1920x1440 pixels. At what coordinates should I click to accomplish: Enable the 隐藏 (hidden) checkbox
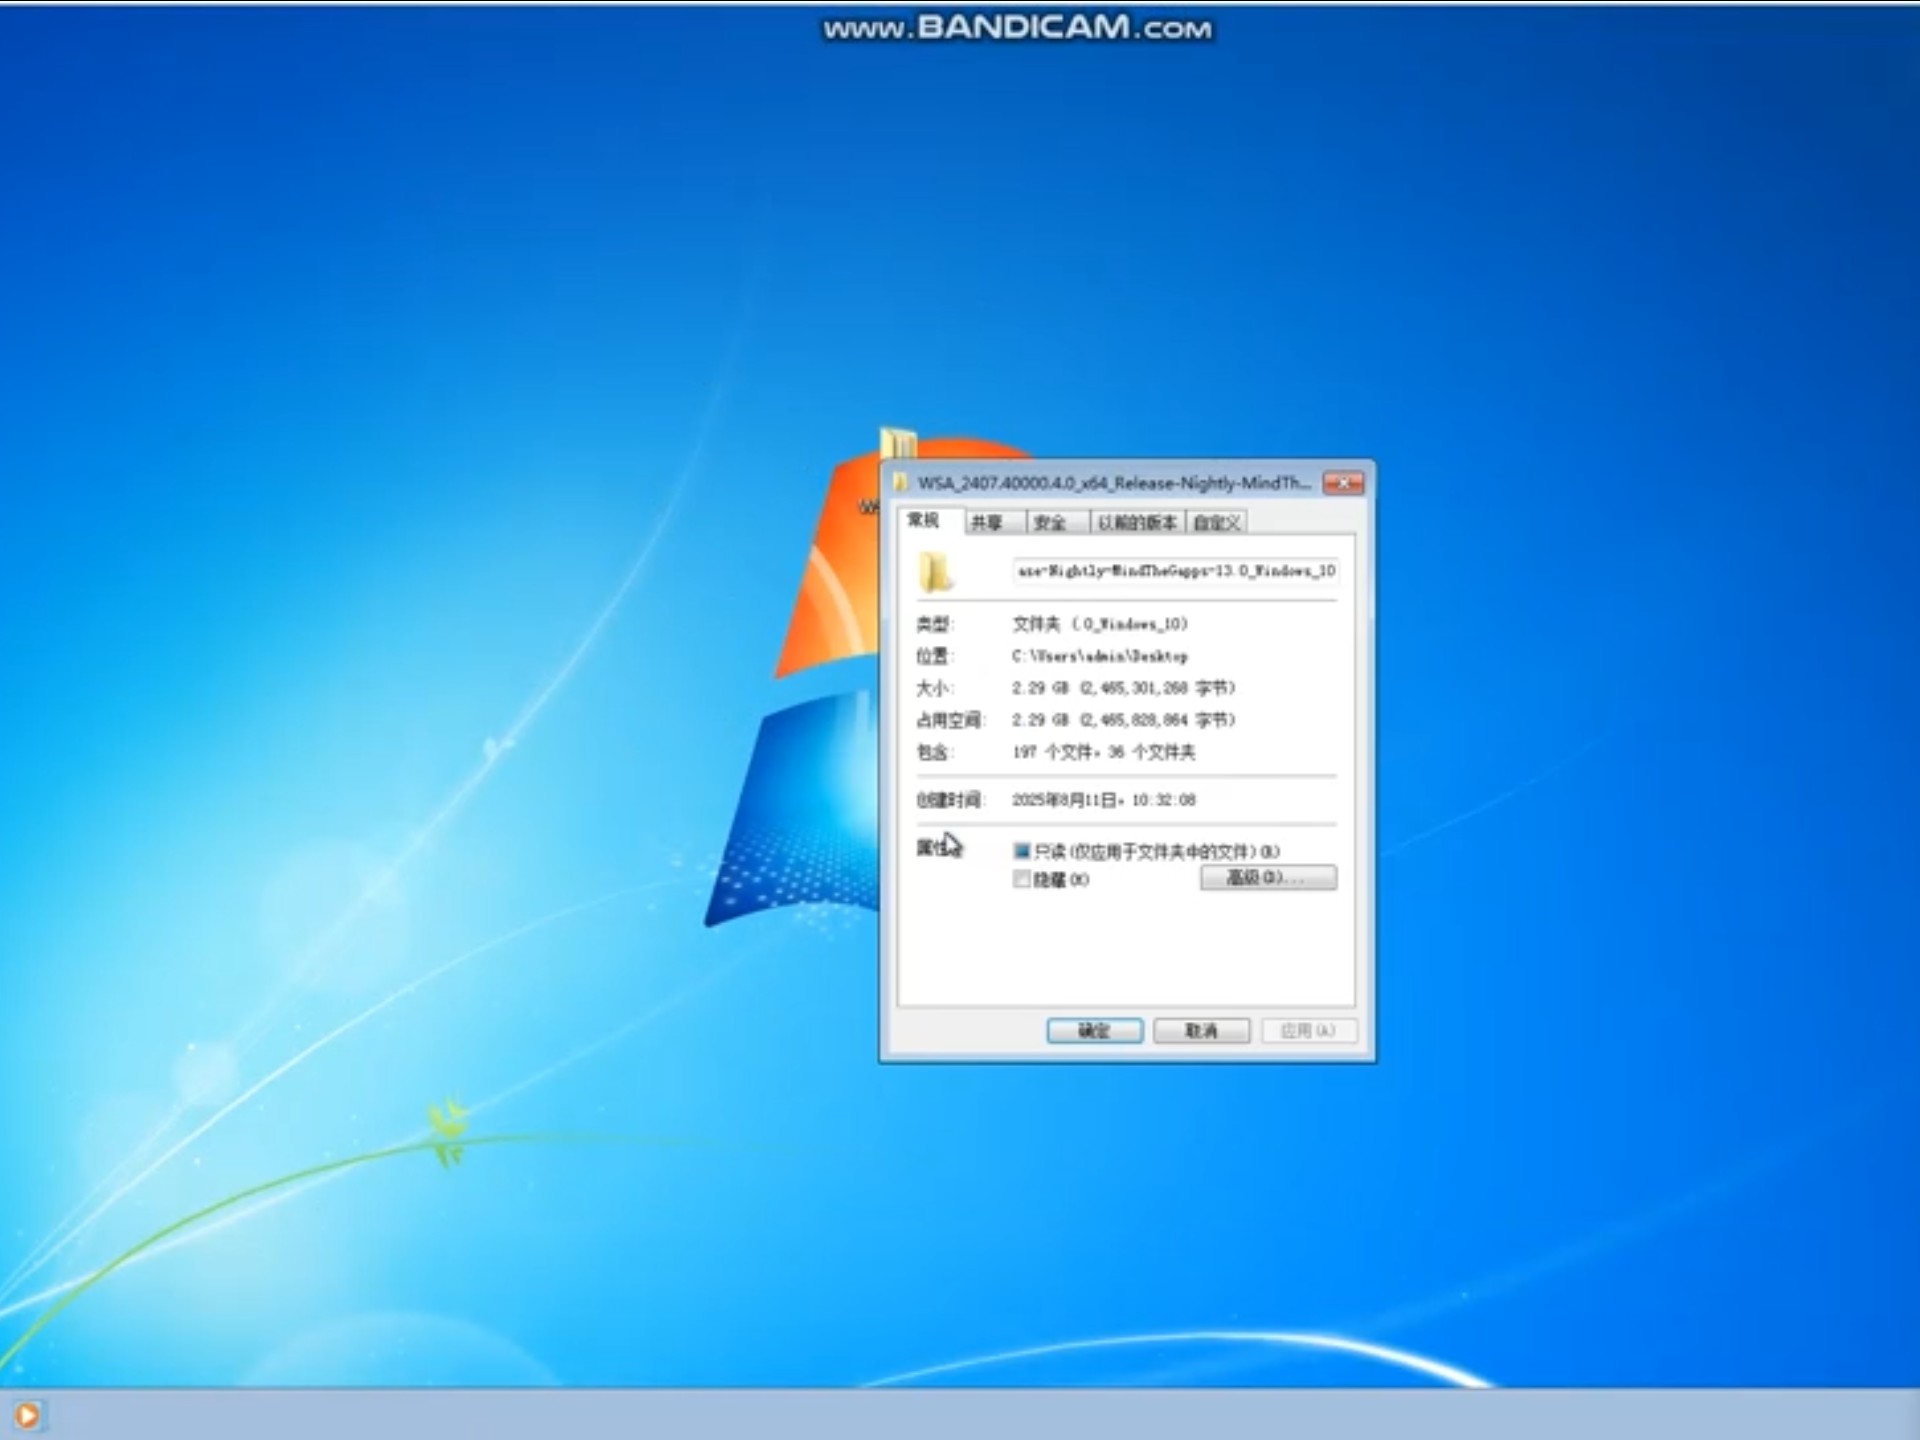1022,879
